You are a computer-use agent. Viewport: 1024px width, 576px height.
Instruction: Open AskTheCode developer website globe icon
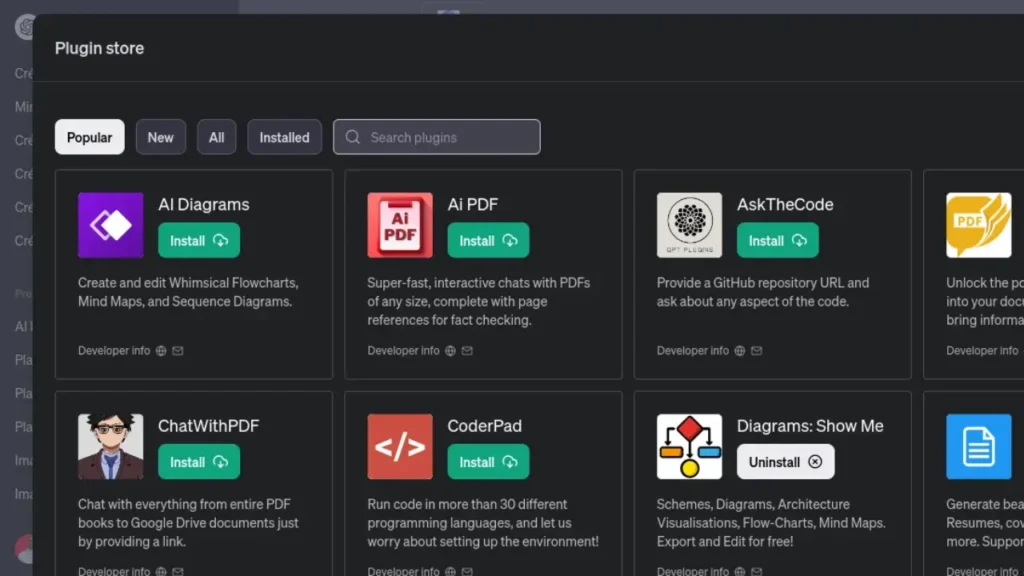coord(739,351)
